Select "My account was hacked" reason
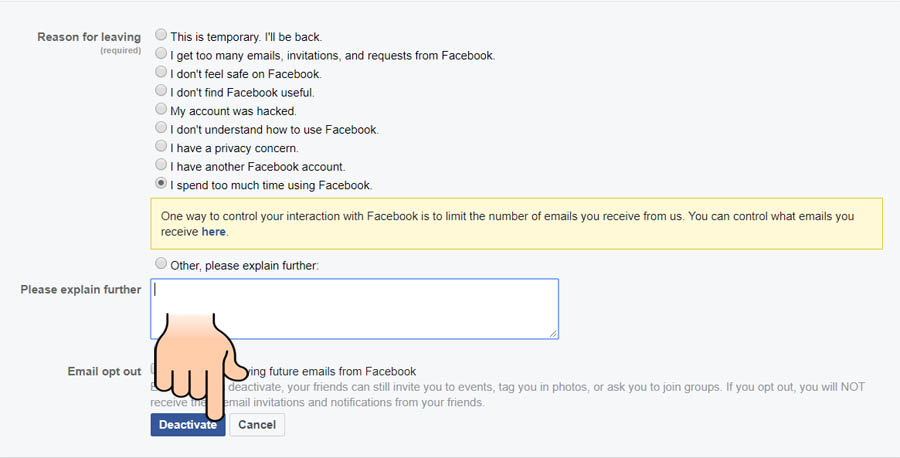 [161, 109]
